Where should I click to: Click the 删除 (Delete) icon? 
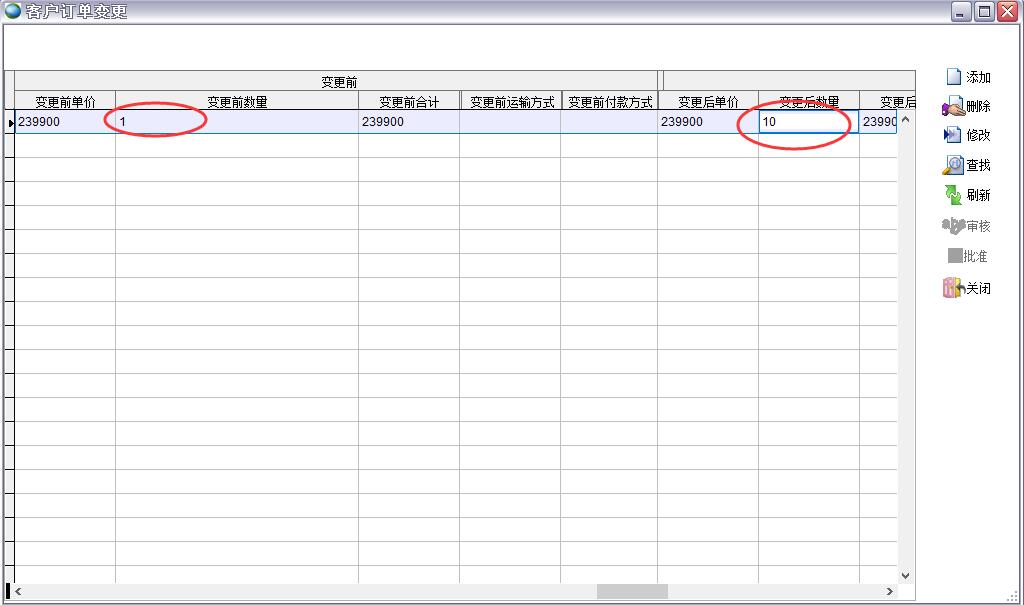click(953, 107)
